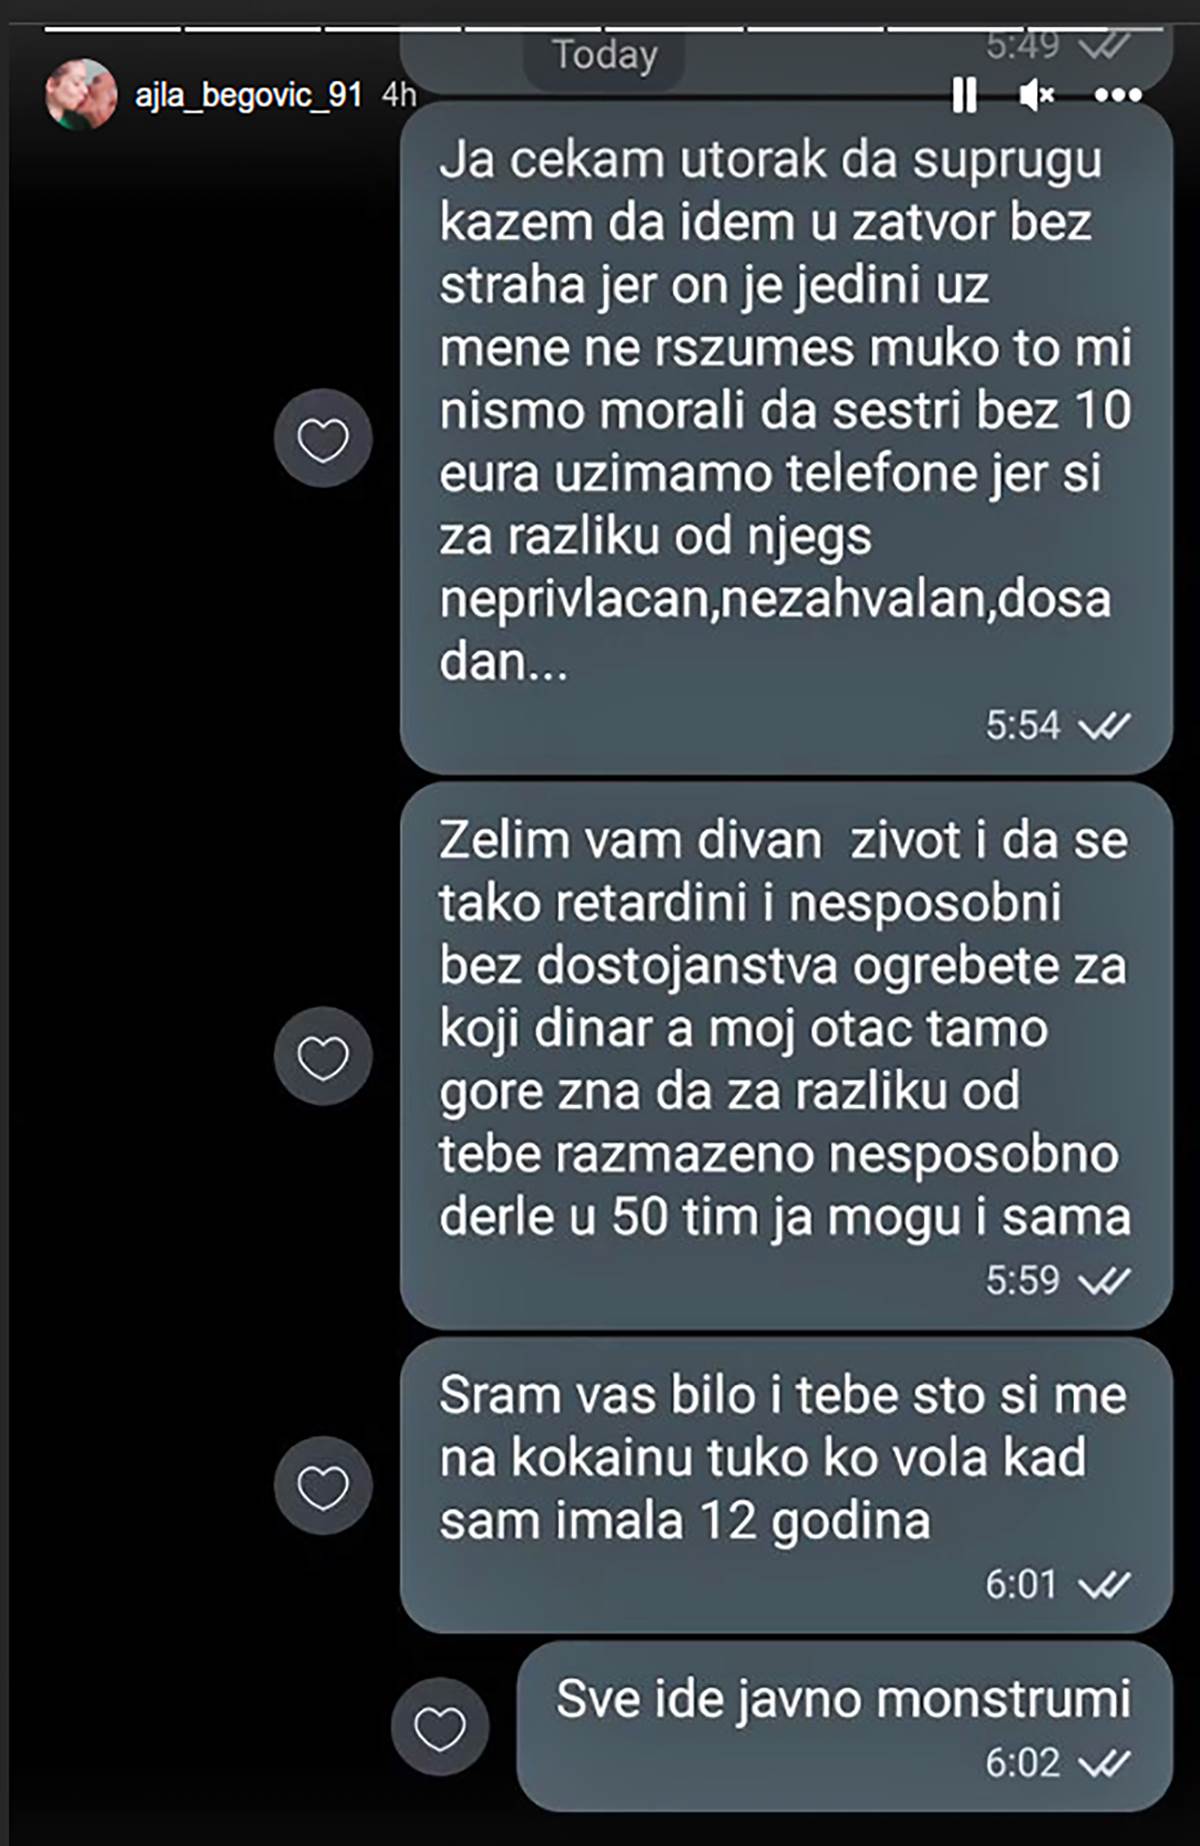Unmute the story audio
The height and width of the screenshot is (1846, 1200).
point(1036,95)
